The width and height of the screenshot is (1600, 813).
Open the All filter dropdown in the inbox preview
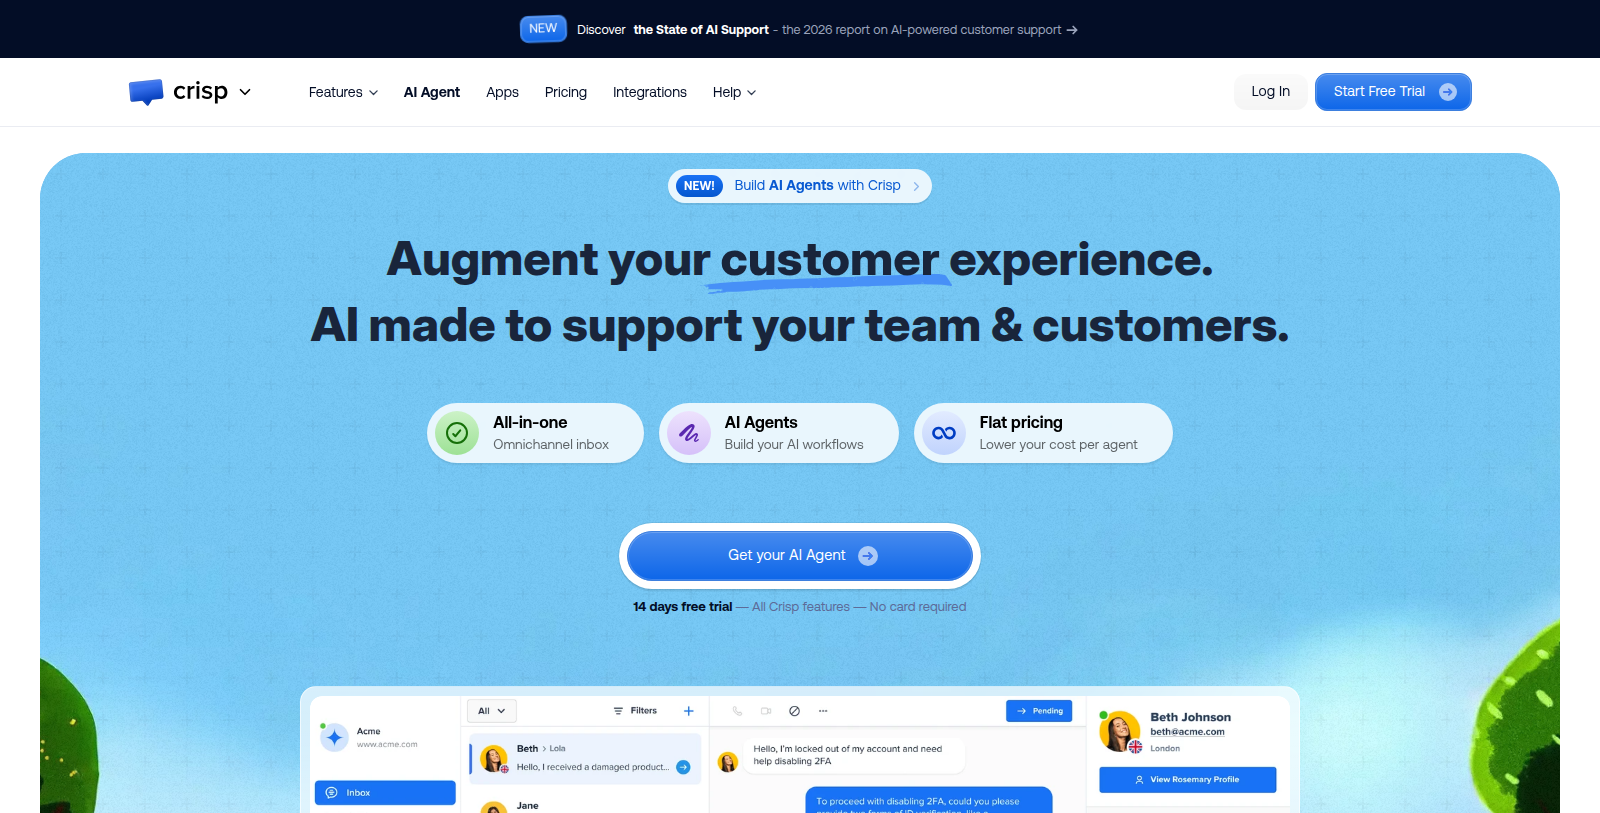pos(492,711)
